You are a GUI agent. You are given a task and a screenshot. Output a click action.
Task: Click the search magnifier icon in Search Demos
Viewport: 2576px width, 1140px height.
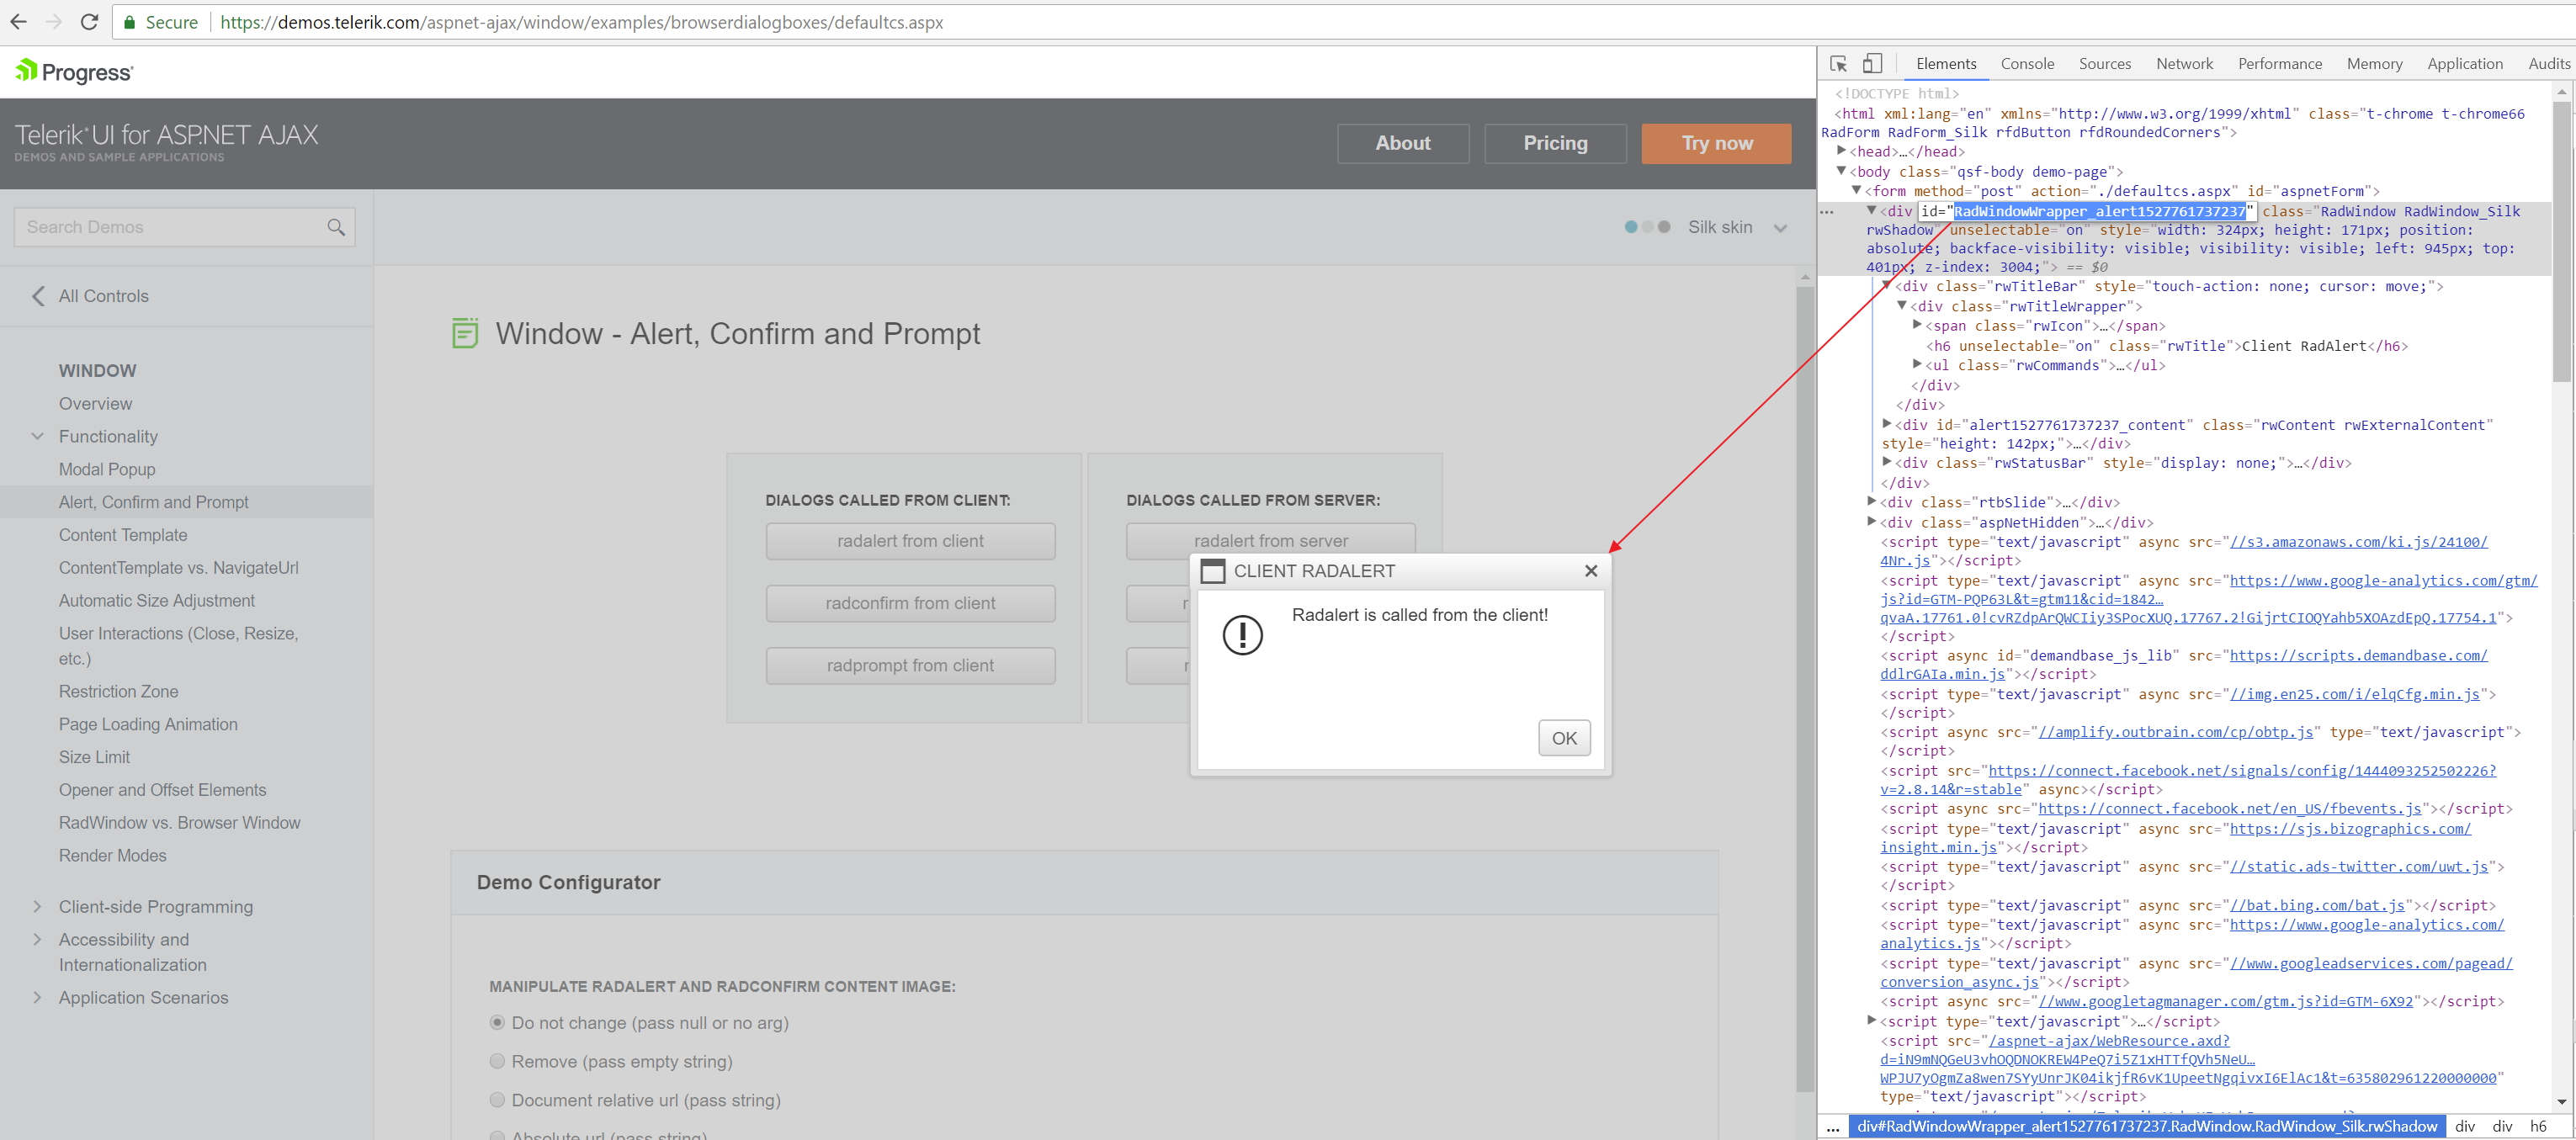336,228
